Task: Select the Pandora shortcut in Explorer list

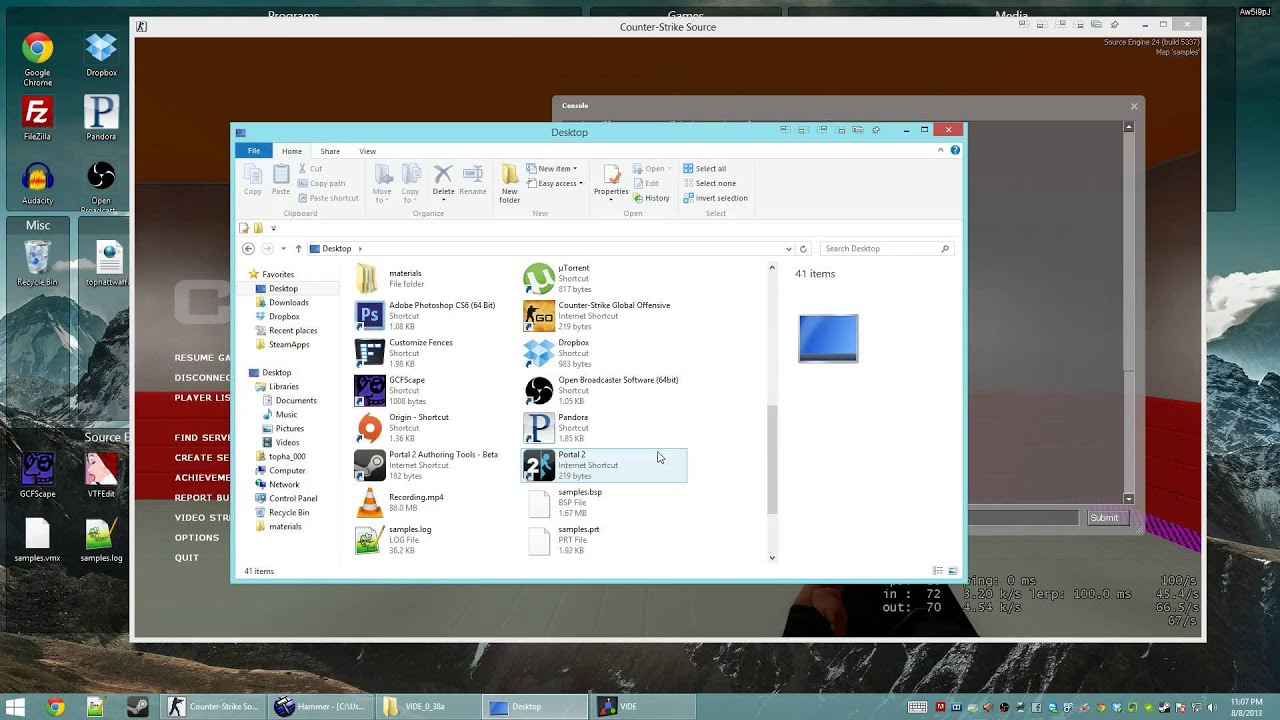Action: 604,428
